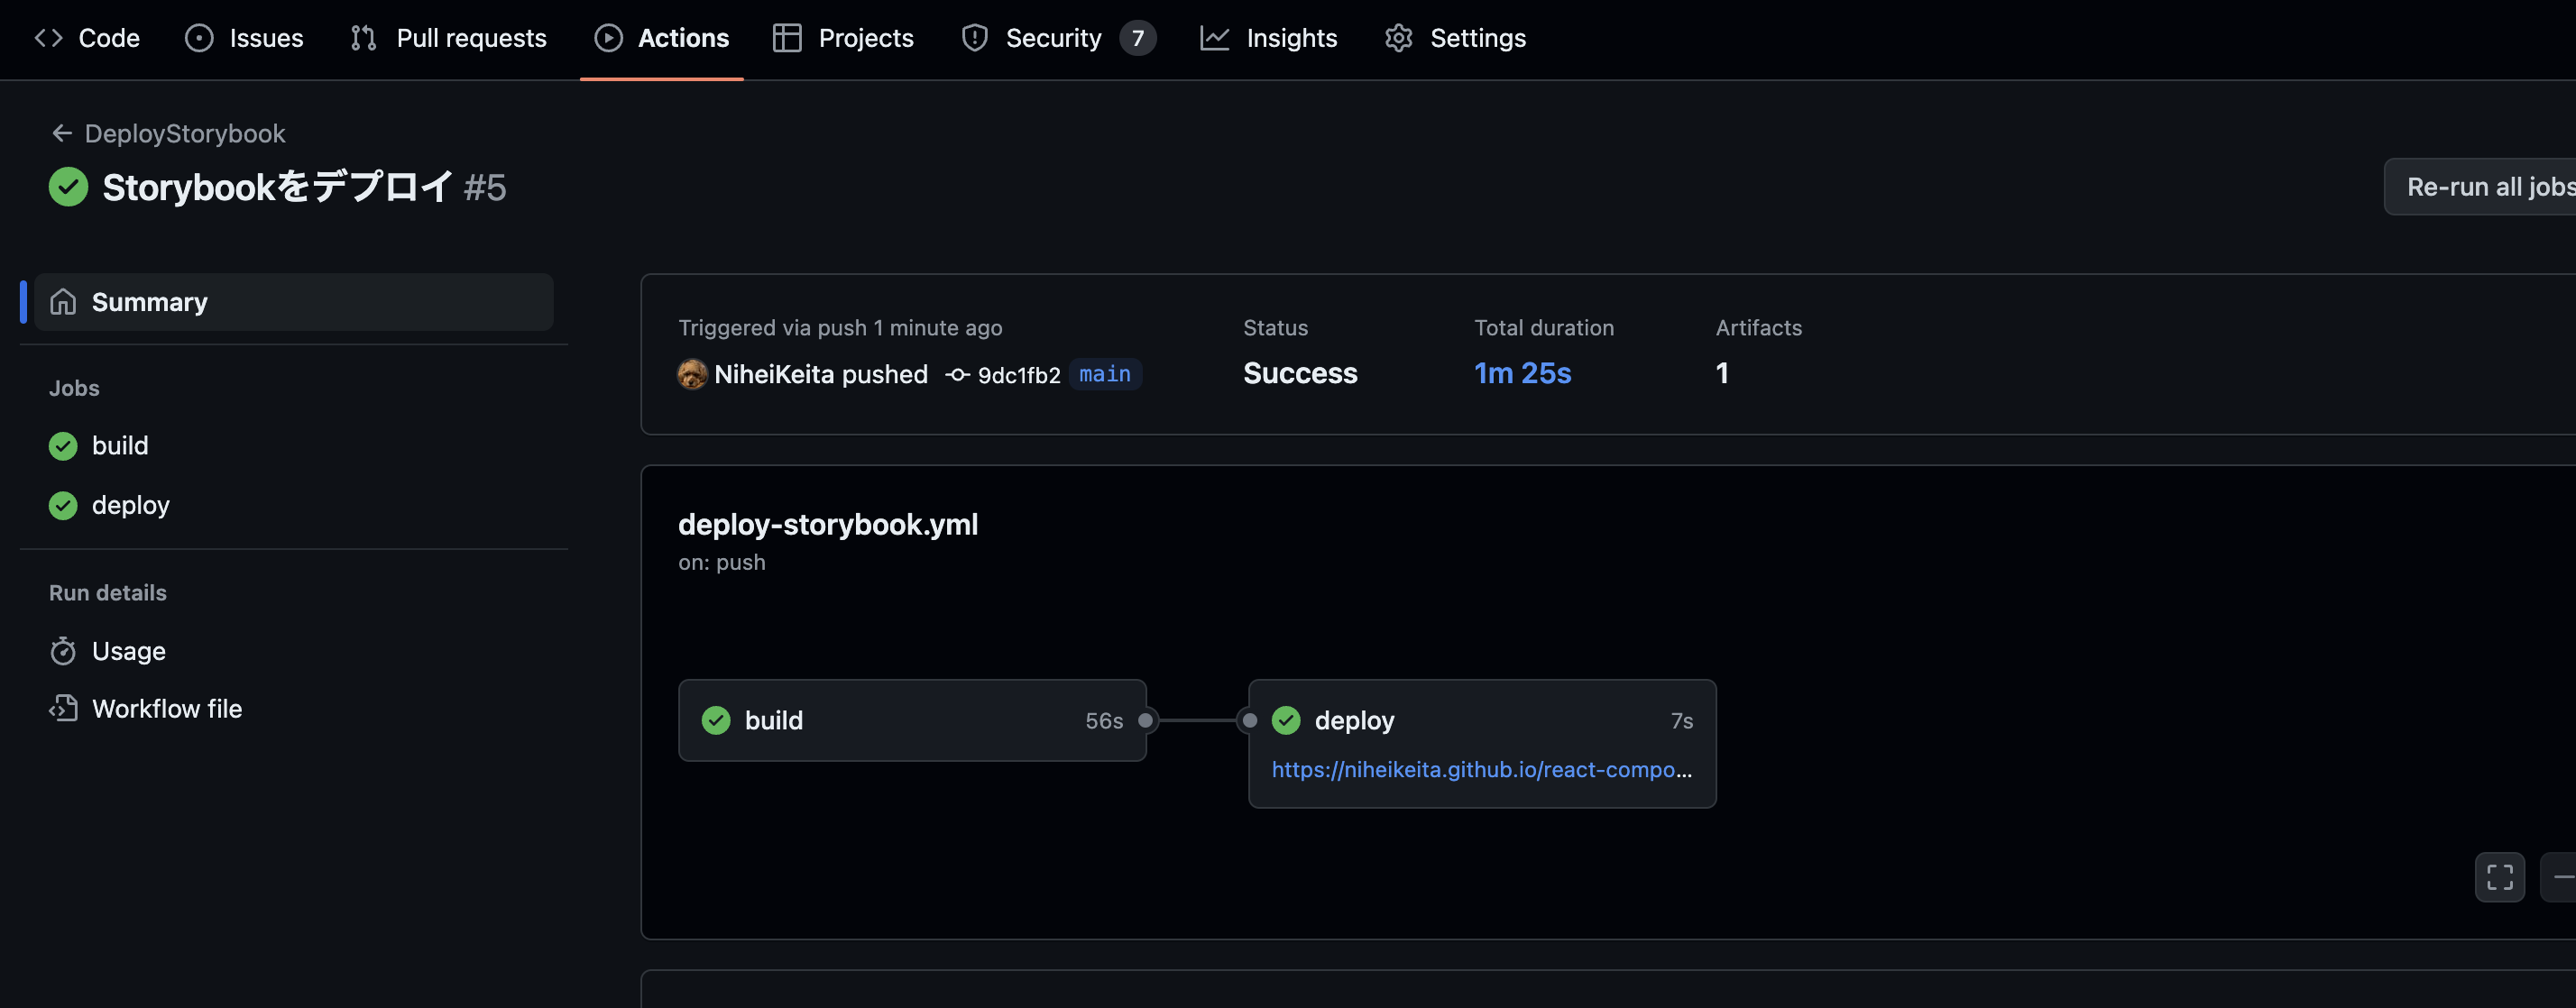Click the commit icon before 9dc1fb2
The image size is (2576, 1008).
[x=957, y=375]
